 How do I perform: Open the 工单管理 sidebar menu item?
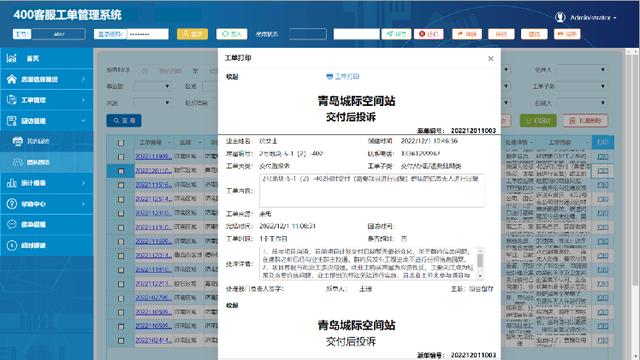[47, 100]
